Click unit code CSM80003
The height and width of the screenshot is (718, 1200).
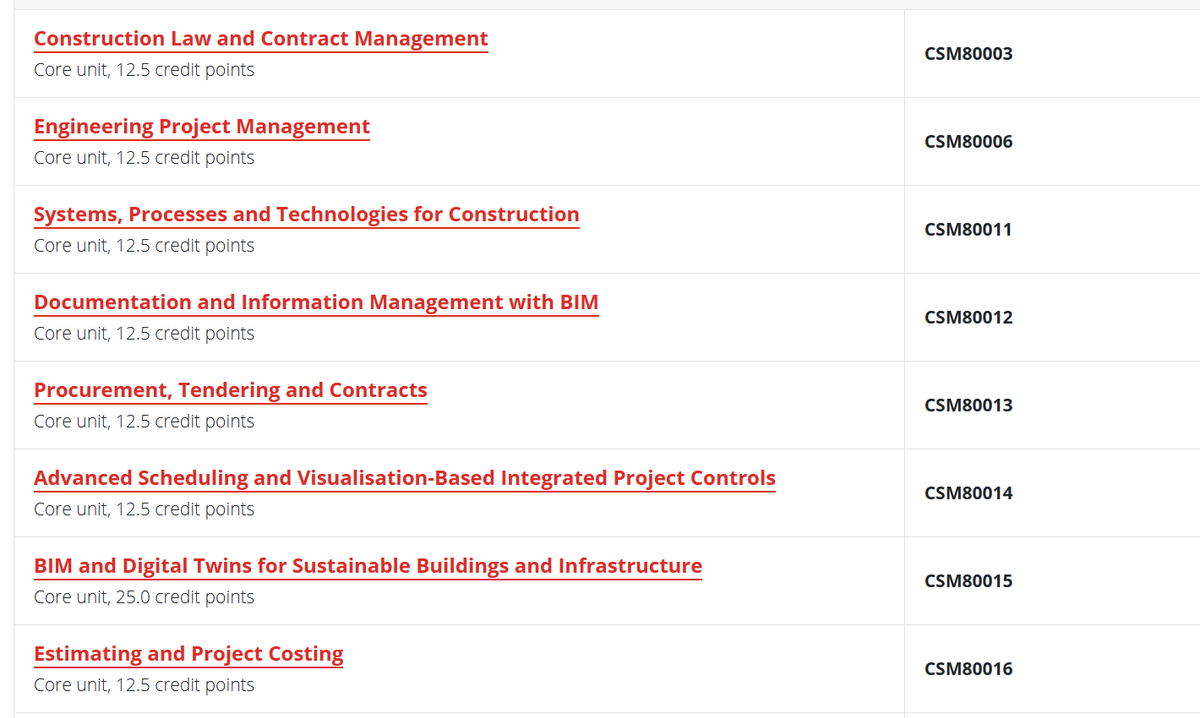point(968,54)
